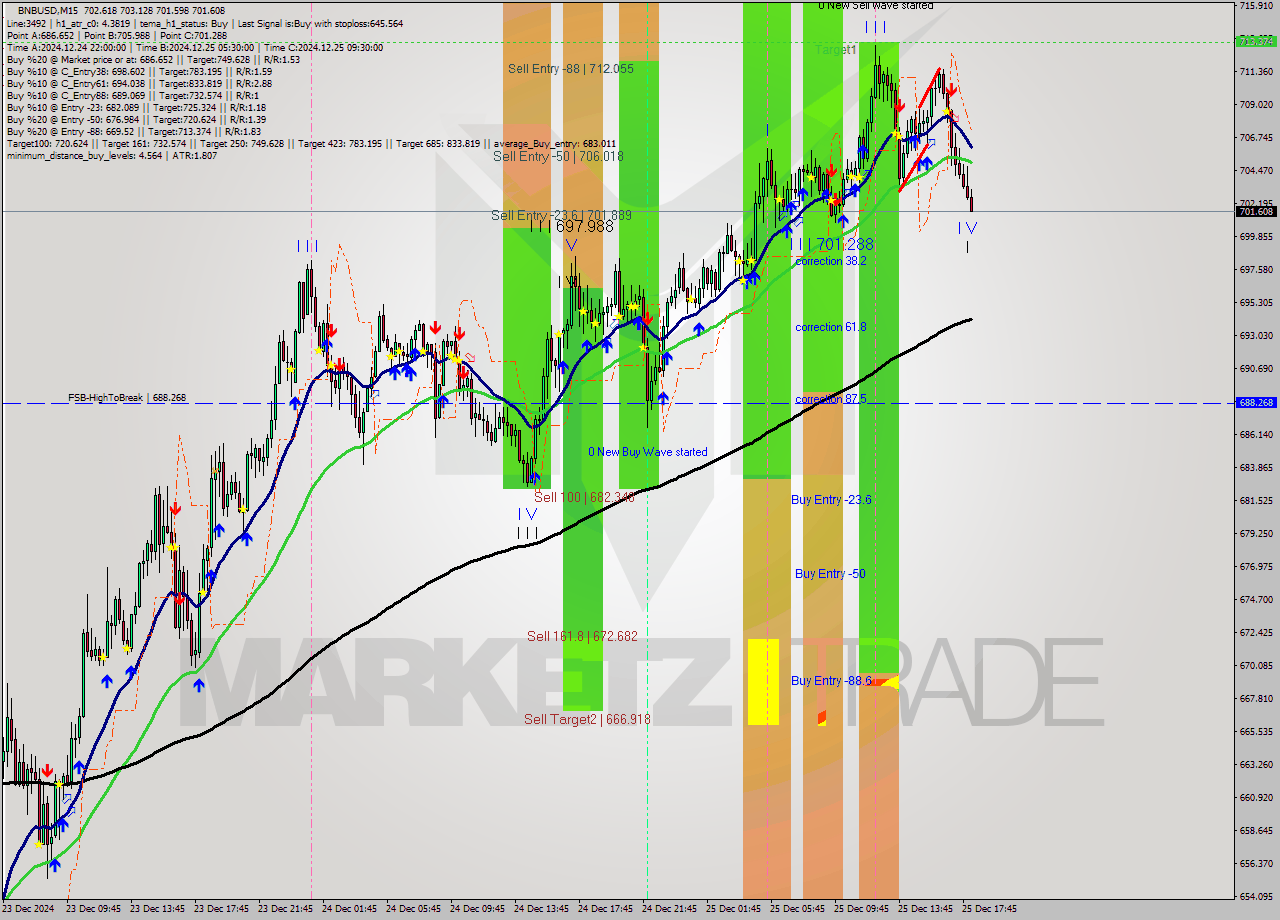Select the current price tag 701.608 on the price axis
Screen dimensions: 1280x920
1256,212
